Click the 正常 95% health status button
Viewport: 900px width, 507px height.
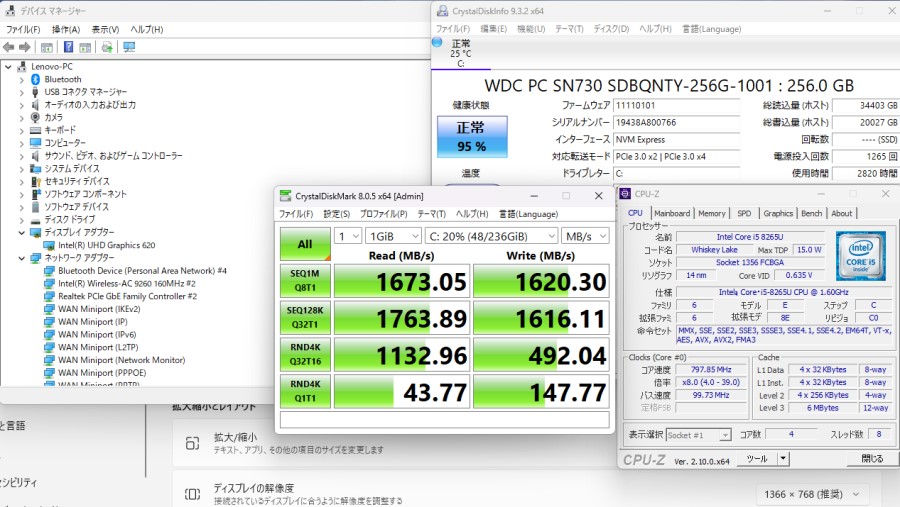472,137
